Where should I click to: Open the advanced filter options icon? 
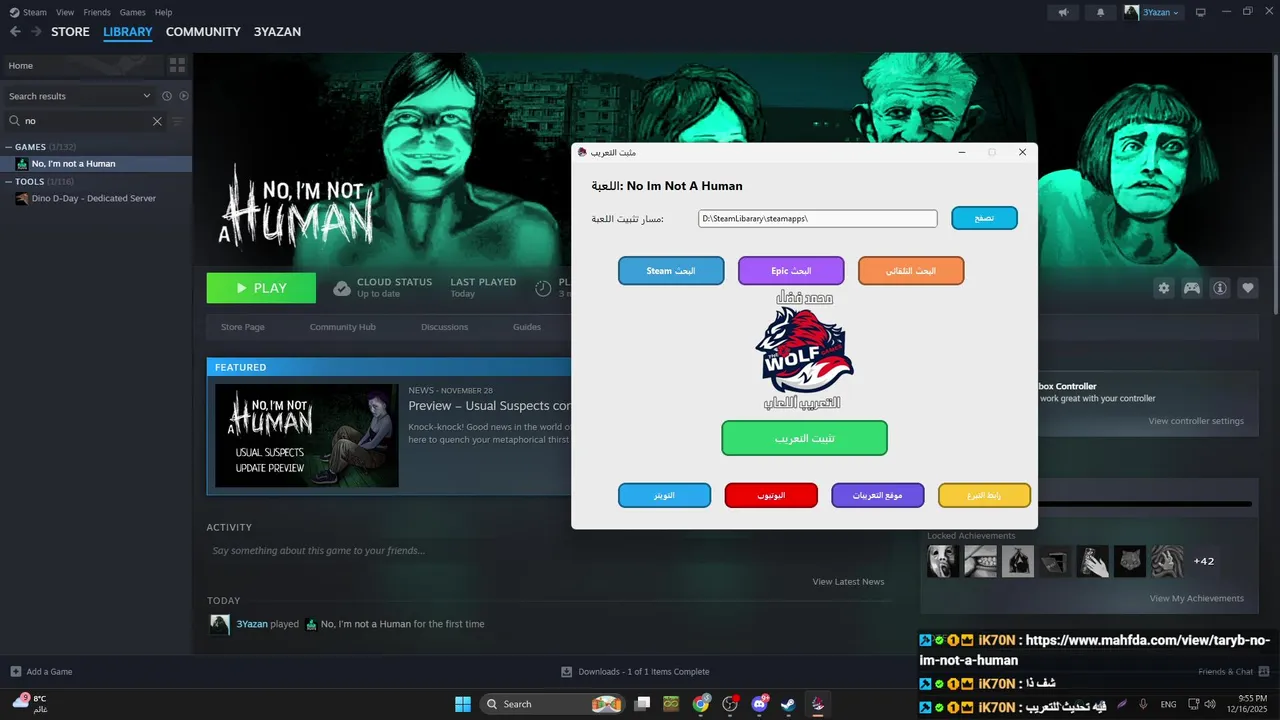(x=178, y=121)
